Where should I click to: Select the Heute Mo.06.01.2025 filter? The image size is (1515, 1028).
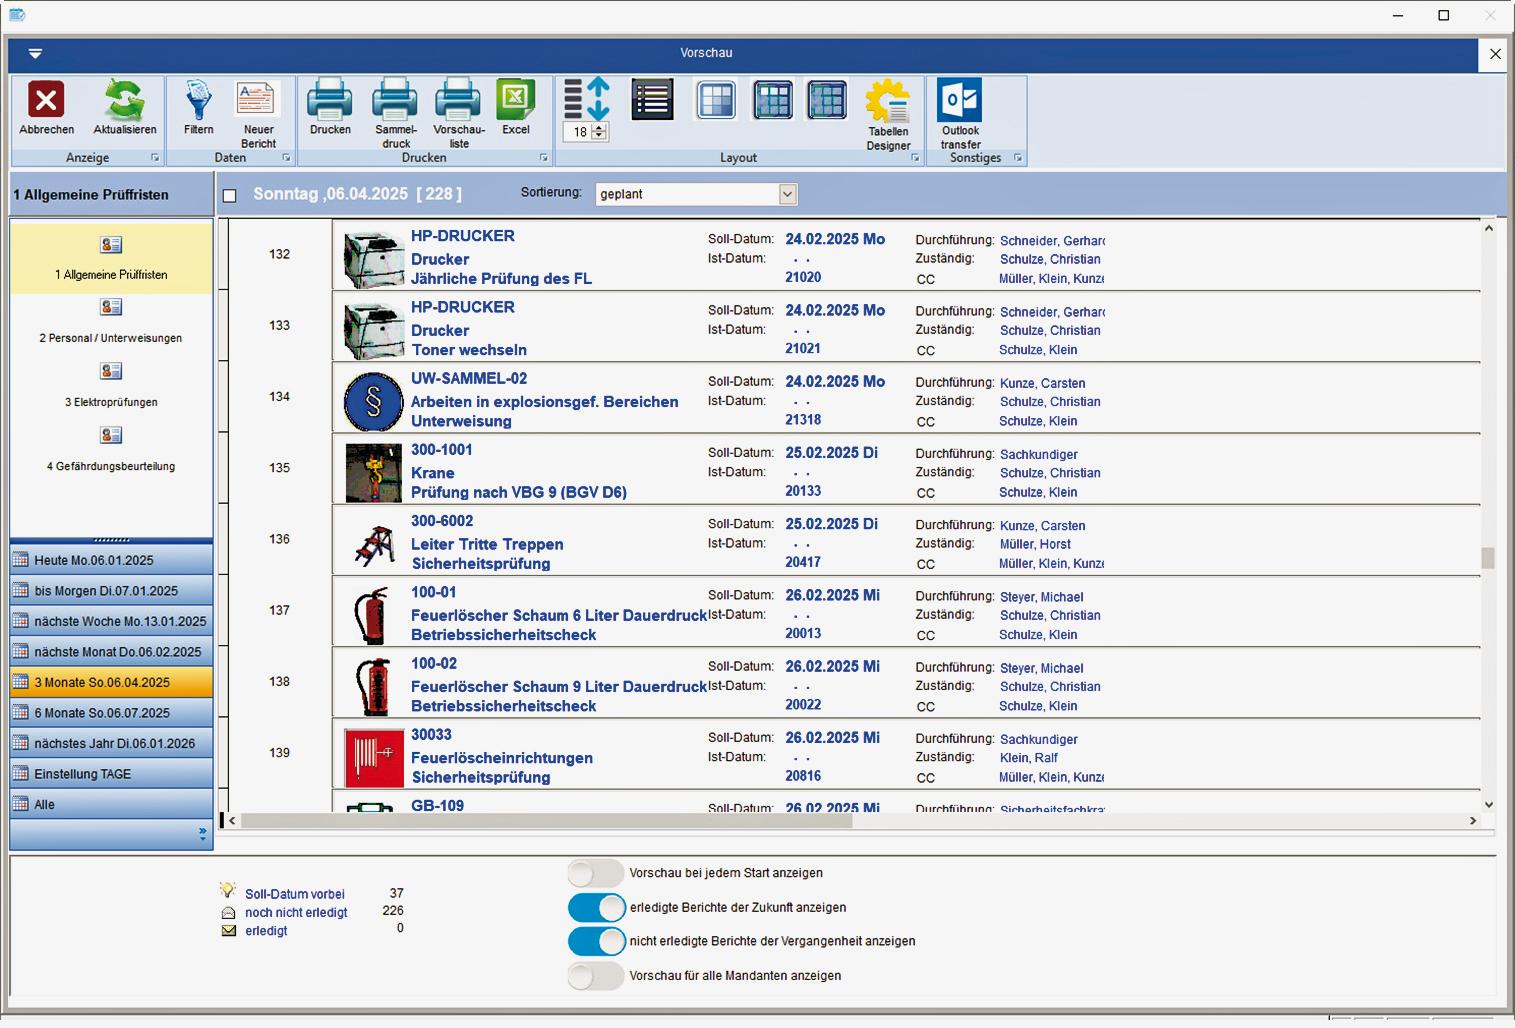pyautogui.click(x=111, y=560)
